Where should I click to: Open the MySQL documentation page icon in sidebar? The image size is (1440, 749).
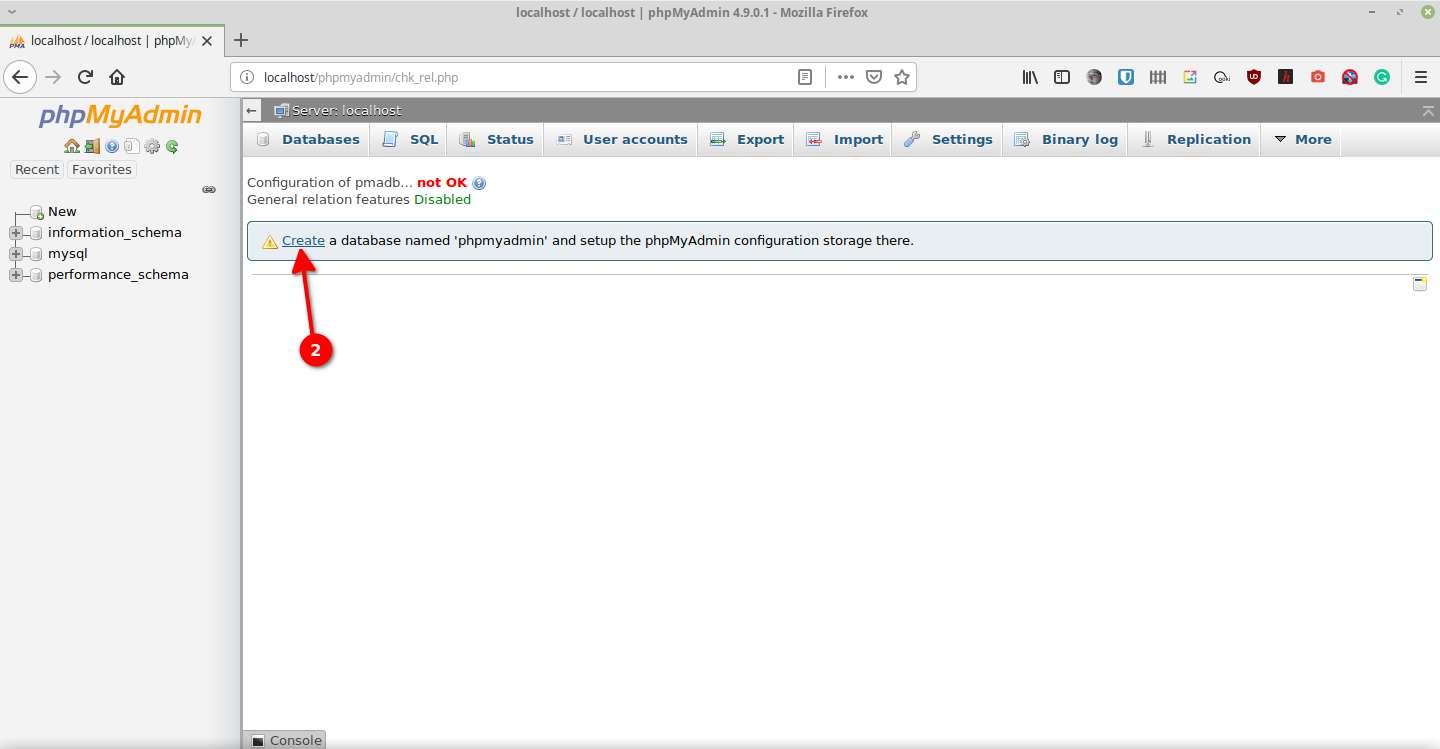point(131,146)
